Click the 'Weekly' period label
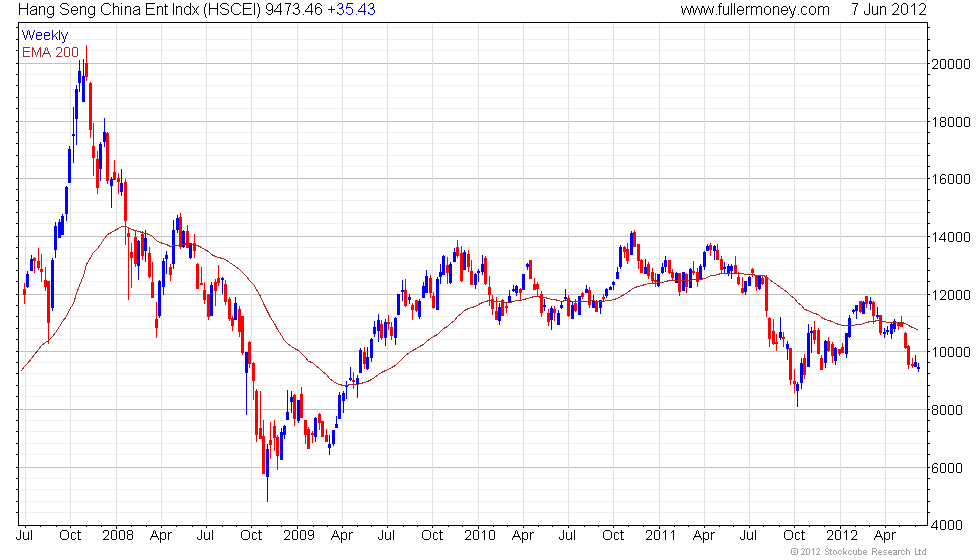The height and width of the screenshot is (560, 980). [44, 36]
